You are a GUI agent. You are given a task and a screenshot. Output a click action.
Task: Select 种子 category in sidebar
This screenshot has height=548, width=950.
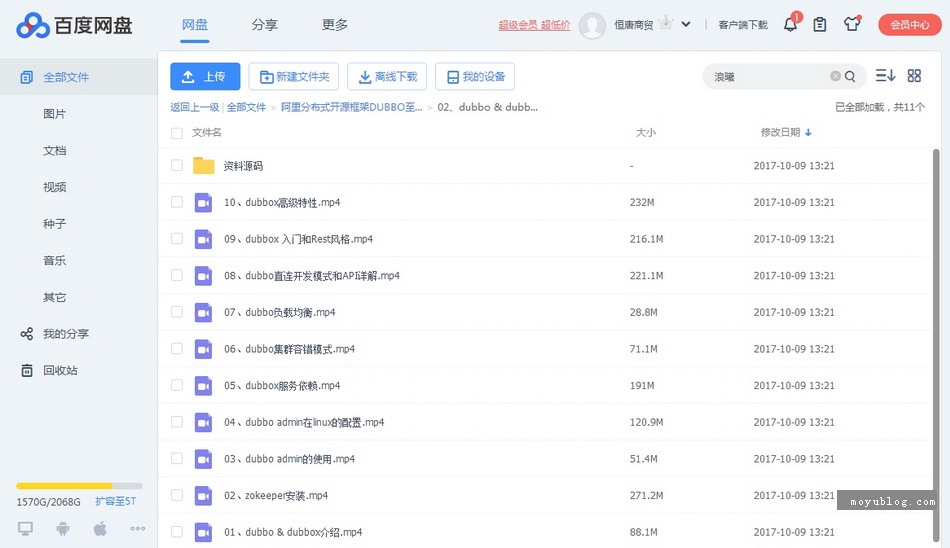(55, 224)
